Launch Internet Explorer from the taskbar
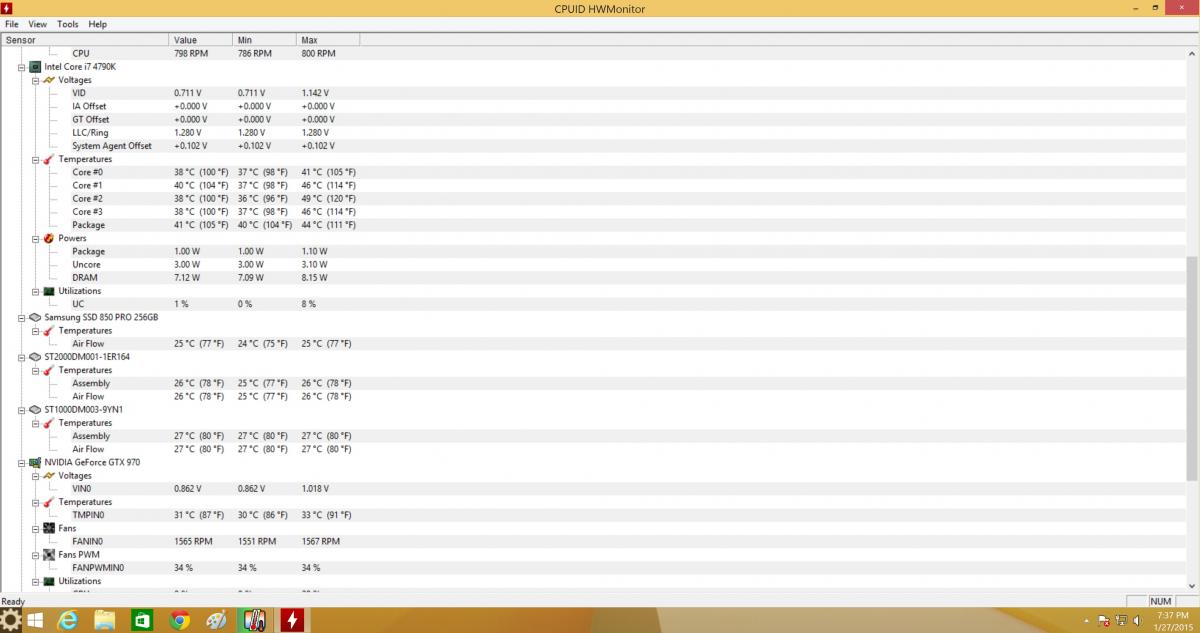The image size is (1200, 633). tap(68, 620)
